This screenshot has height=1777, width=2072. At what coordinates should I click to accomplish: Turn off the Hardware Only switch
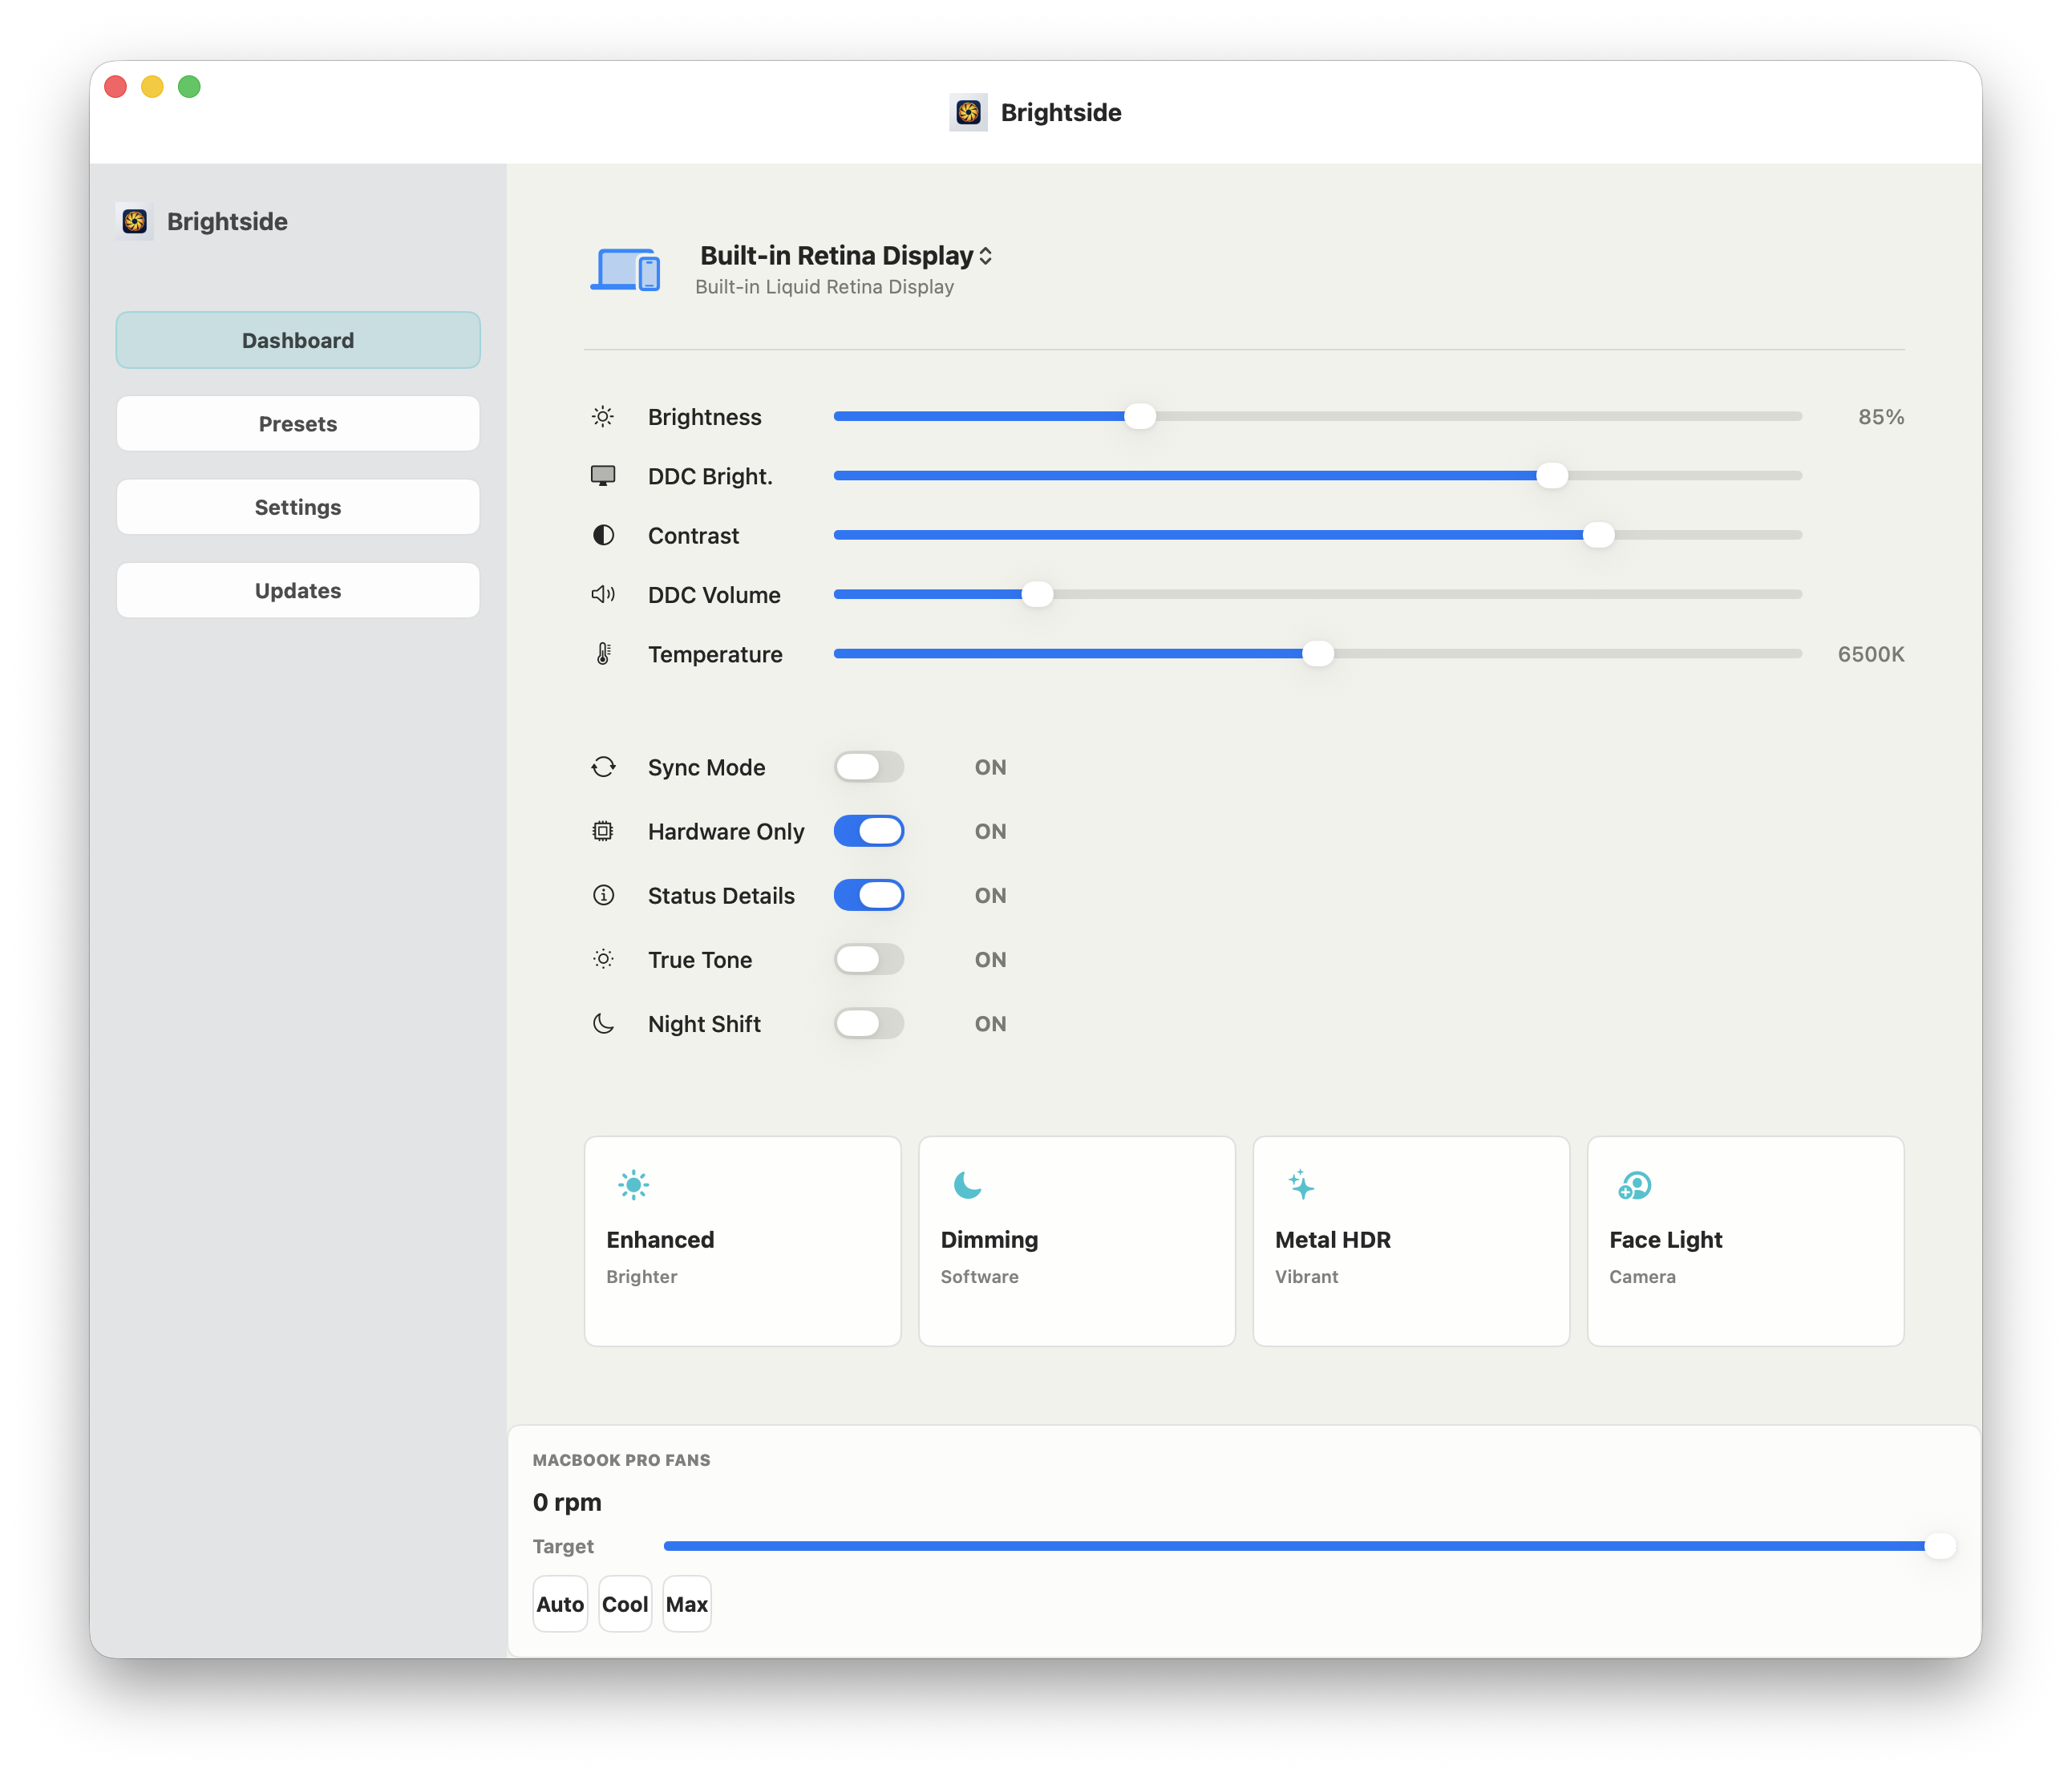click(x=869, y=831)
